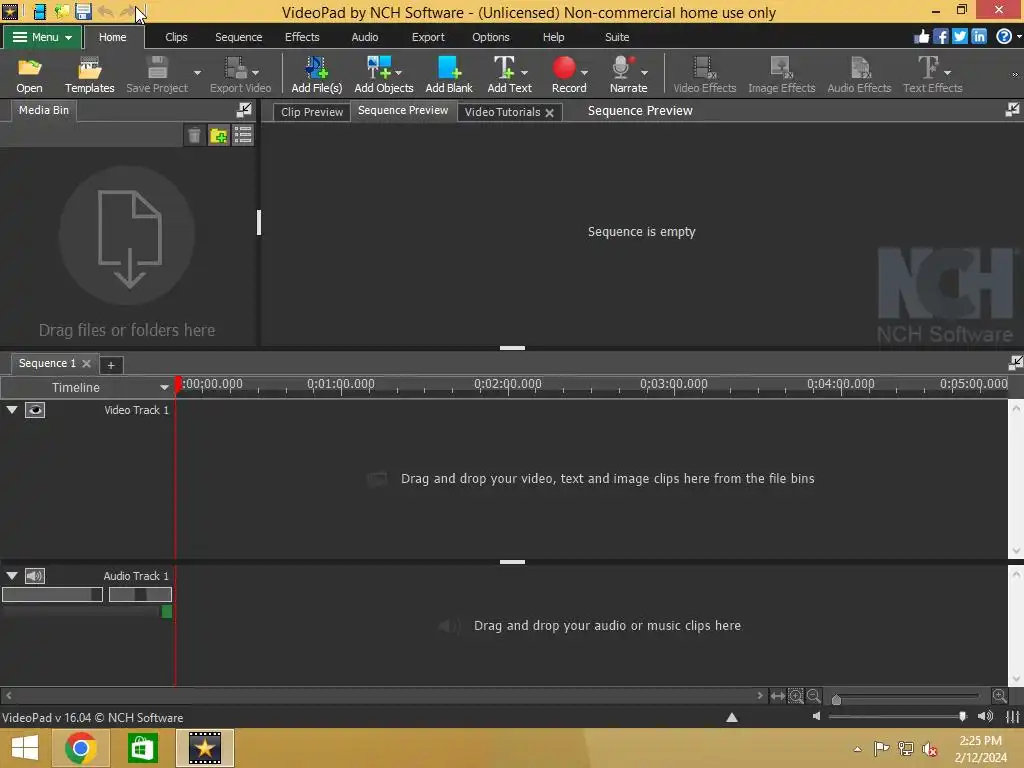Open a project with the Open icon
Screen dimensions: 1024x768
(x=29, y=74)
